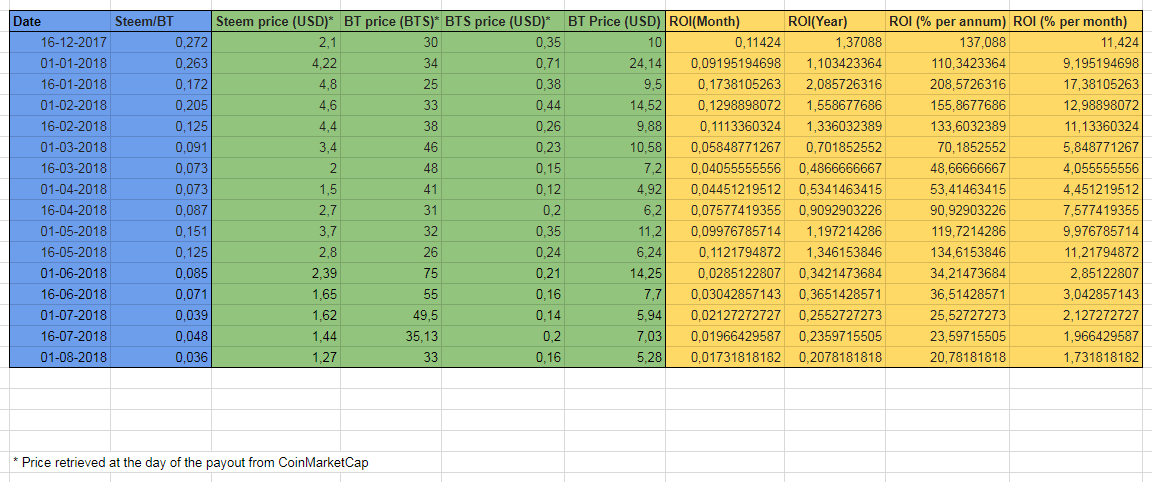Select BTS price cell 0,71
This screenshot has width=1152, height=482.
[503, 63]
